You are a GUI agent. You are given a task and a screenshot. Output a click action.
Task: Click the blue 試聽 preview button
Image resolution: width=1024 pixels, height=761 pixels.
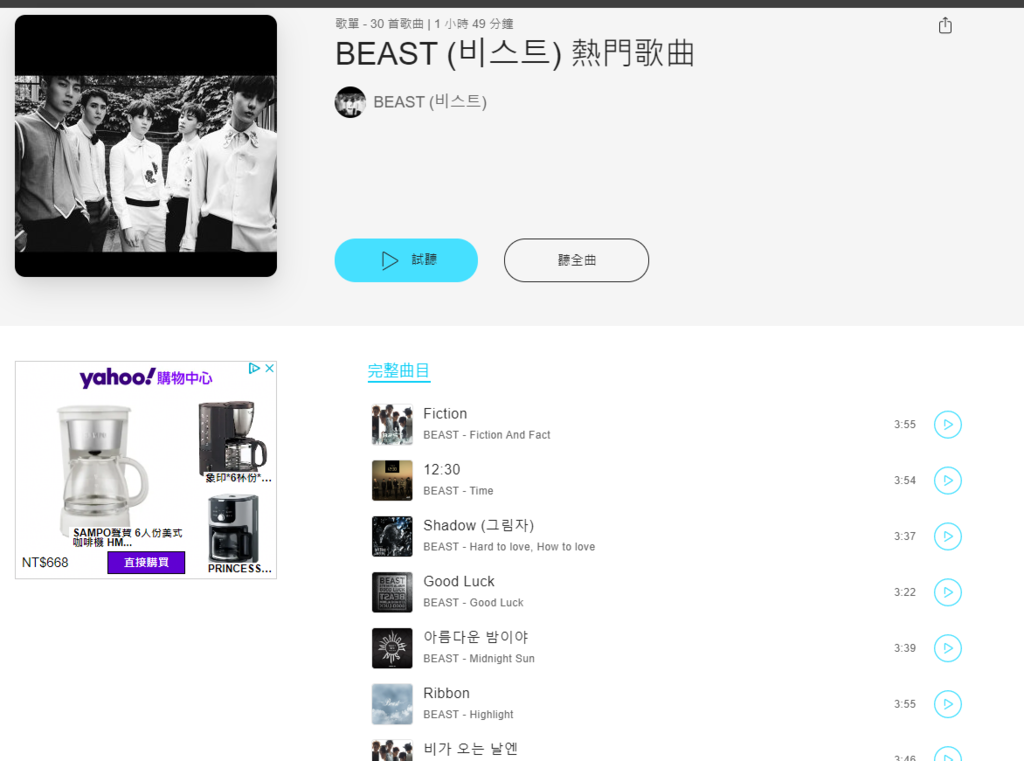[406, 260]
